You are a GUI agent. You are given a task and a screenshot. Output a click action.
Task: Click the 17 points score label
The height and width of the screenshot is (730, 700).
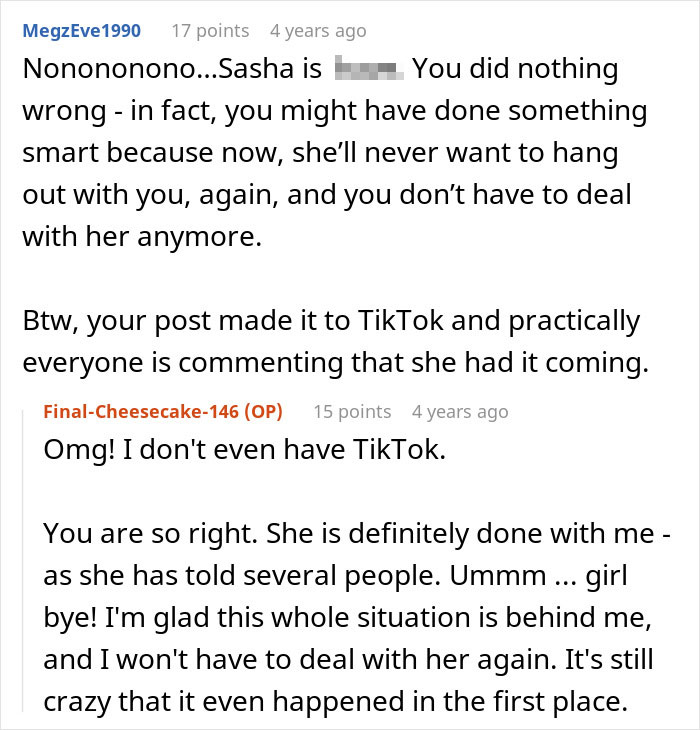[210, 31]
